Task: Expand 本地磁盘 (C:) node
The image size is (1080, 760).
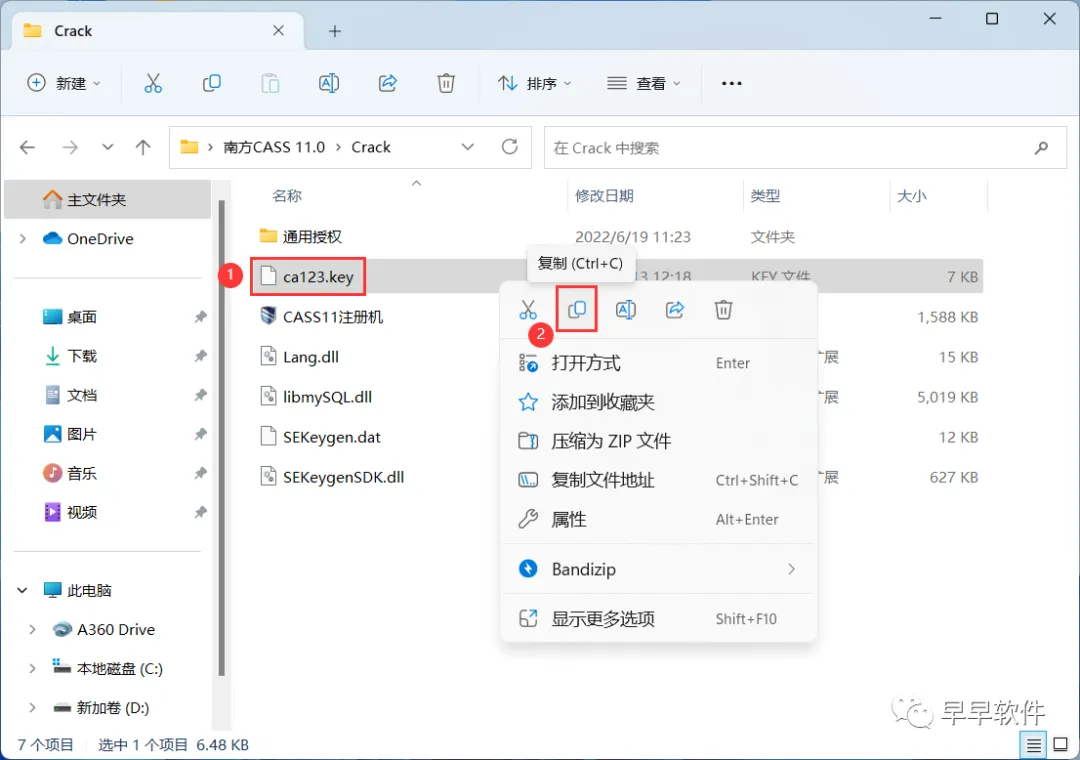Action: point(32,668)
